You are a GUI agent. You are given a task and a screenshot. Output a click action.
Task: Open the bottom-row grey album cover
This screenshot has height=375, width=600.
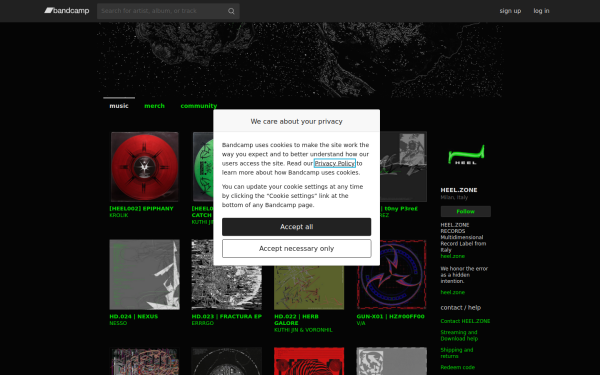click(391, 361)
